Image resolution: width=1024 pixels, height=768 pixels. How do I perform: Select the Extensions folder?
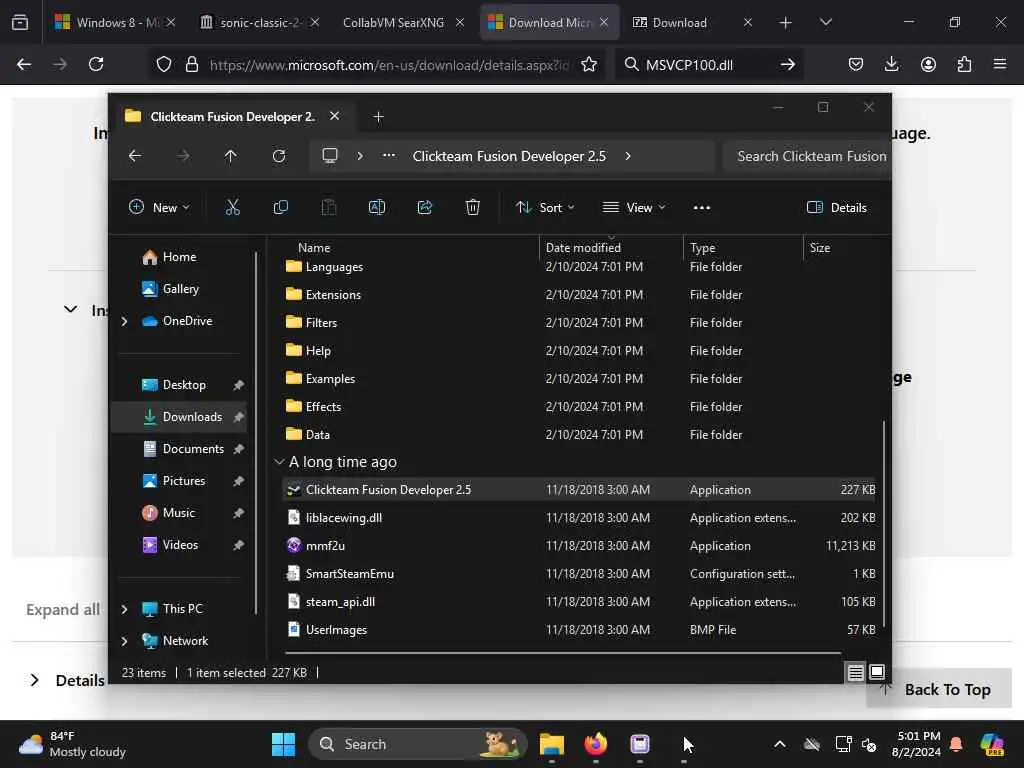[x=579, y=295]
